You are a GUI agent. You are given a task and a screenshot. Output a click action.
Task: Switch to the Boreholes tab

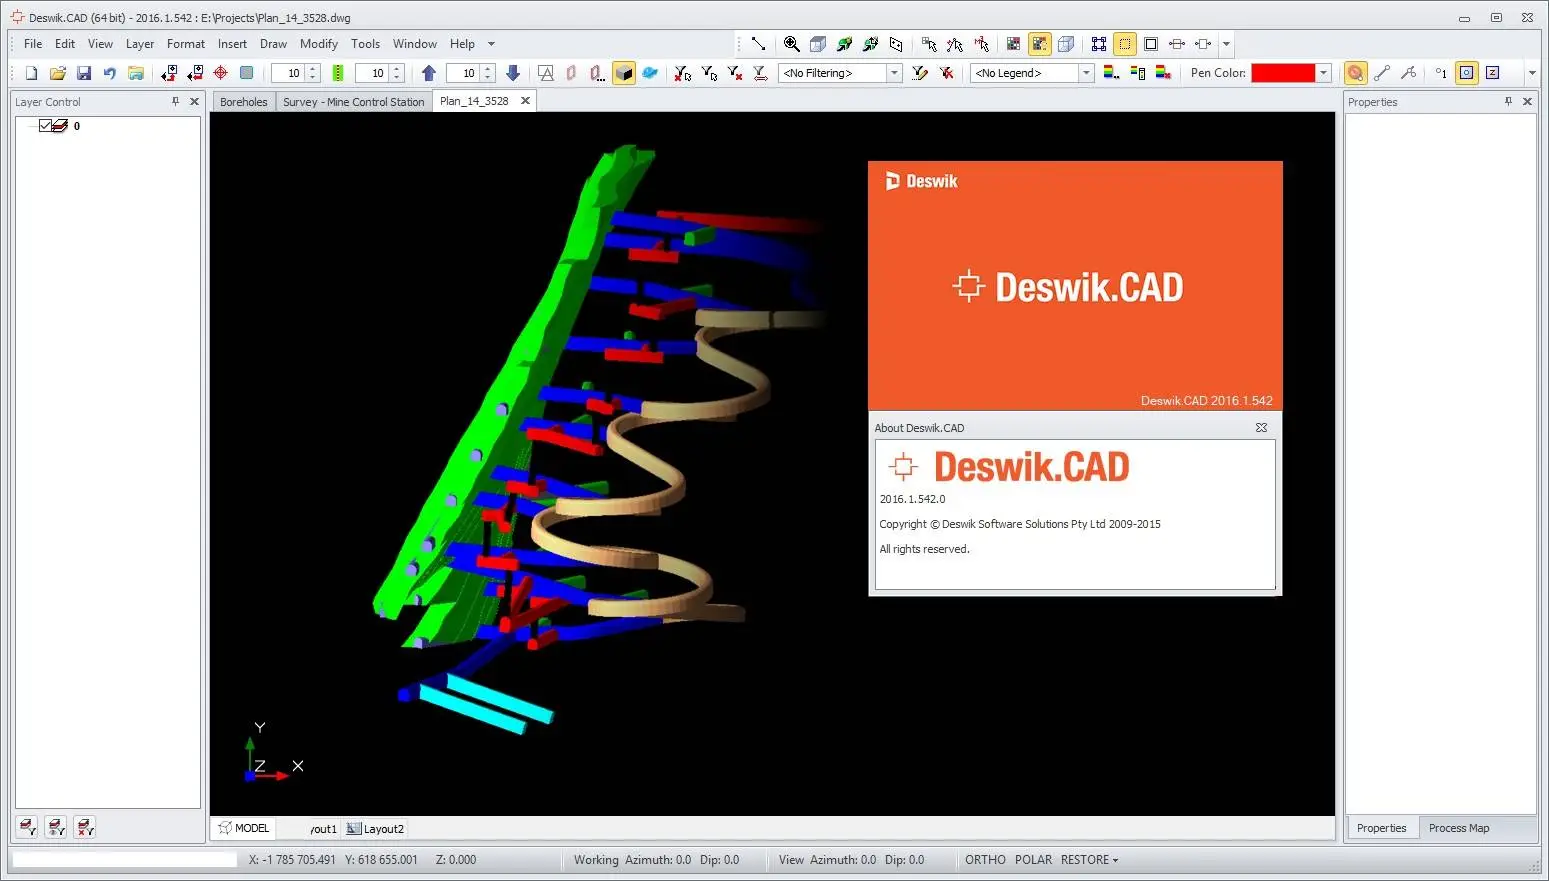coord(244,102)
